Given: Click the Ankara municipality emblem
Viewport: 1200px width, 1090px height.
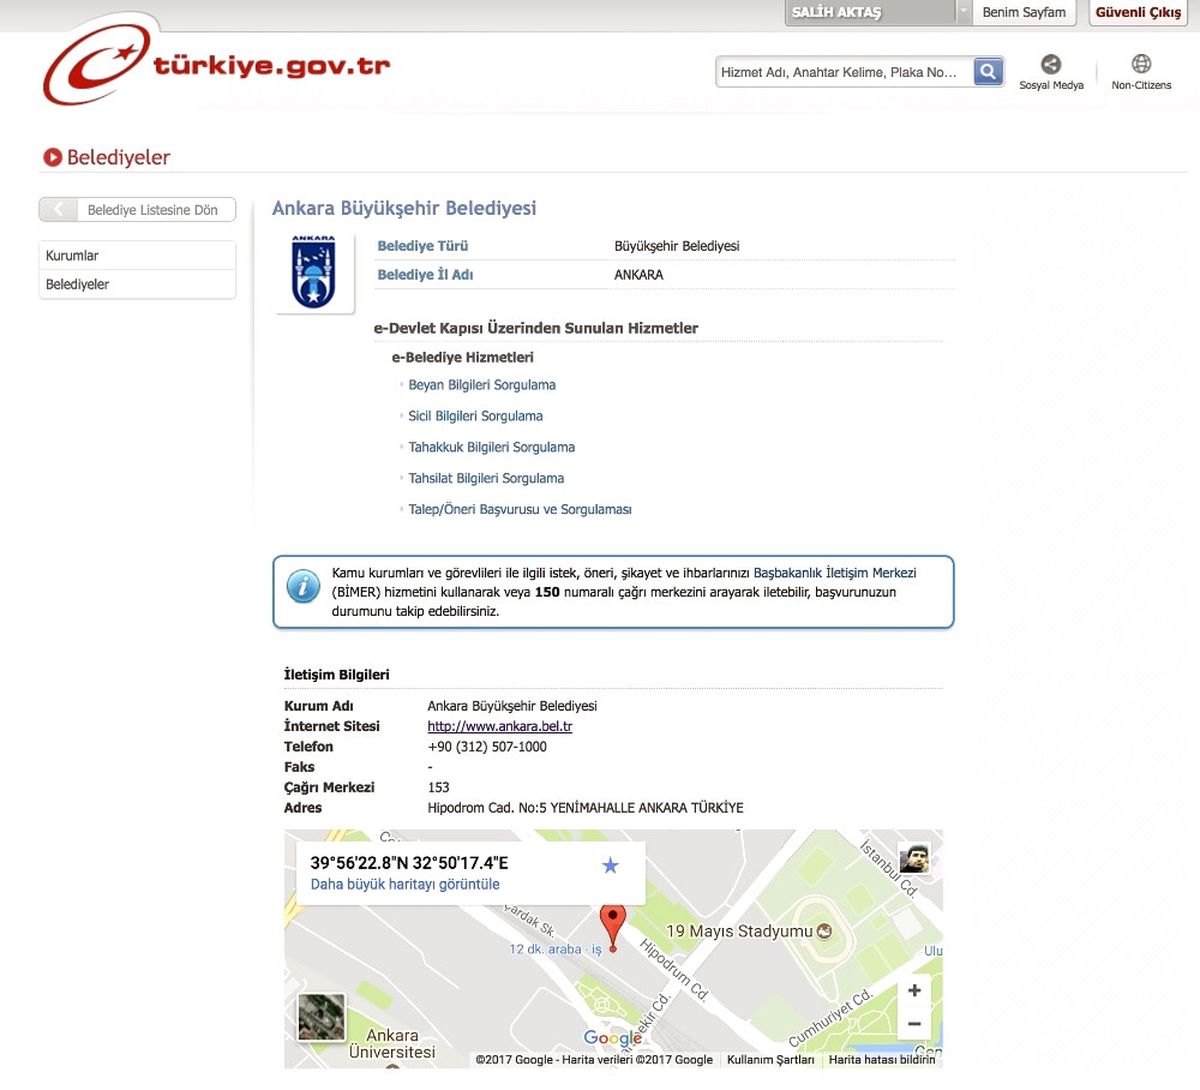Looking at the screenshot, I should click(314, 272).
